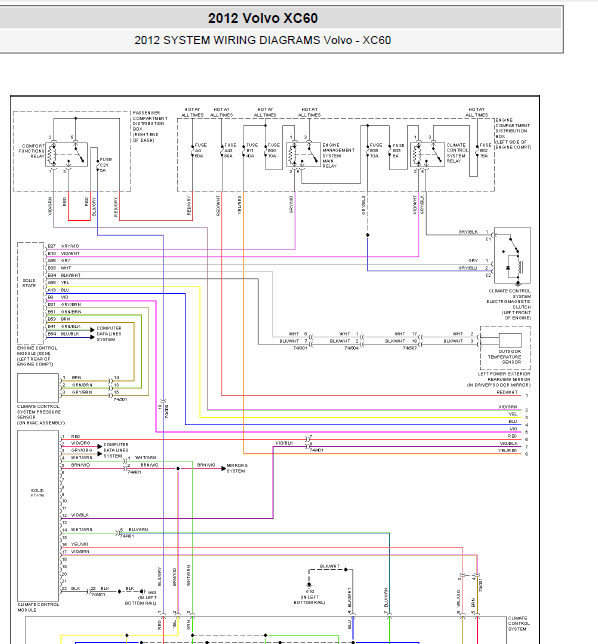Click the "BLK/WHT" dashed ground wire label

tap(329, 566)
